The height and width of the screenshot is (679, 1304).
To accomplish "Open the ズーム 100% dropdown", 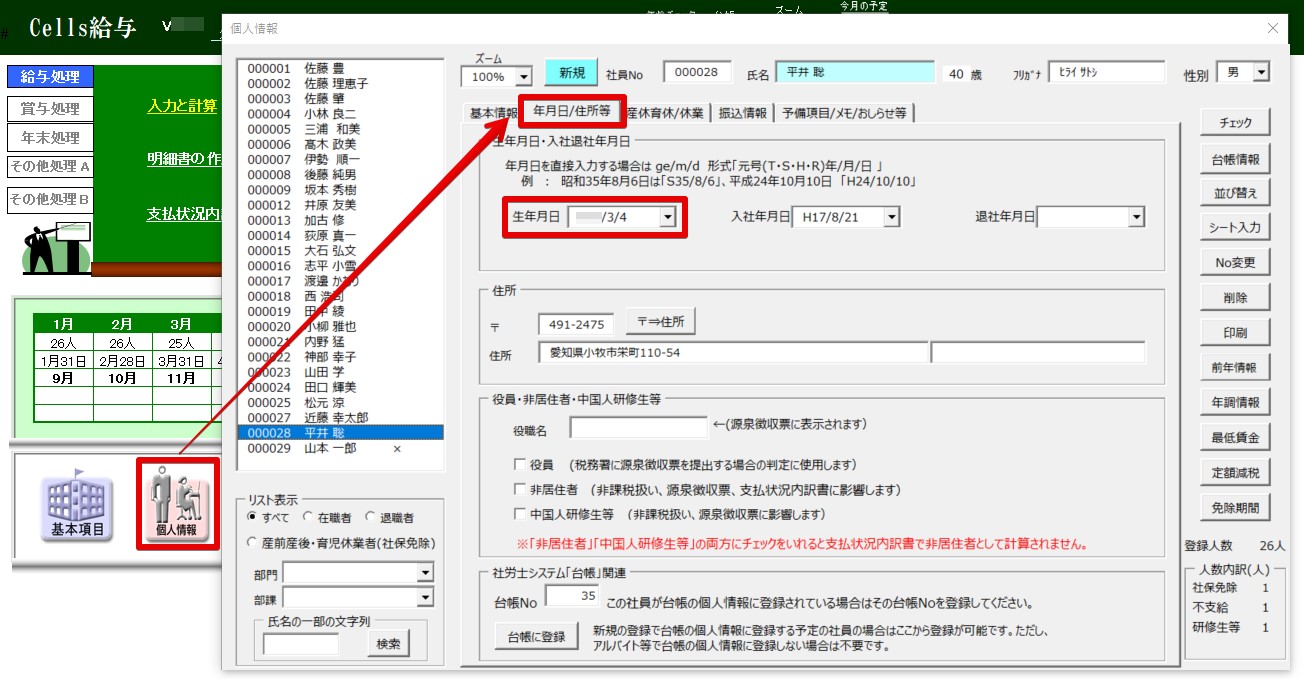I will 523,77.
